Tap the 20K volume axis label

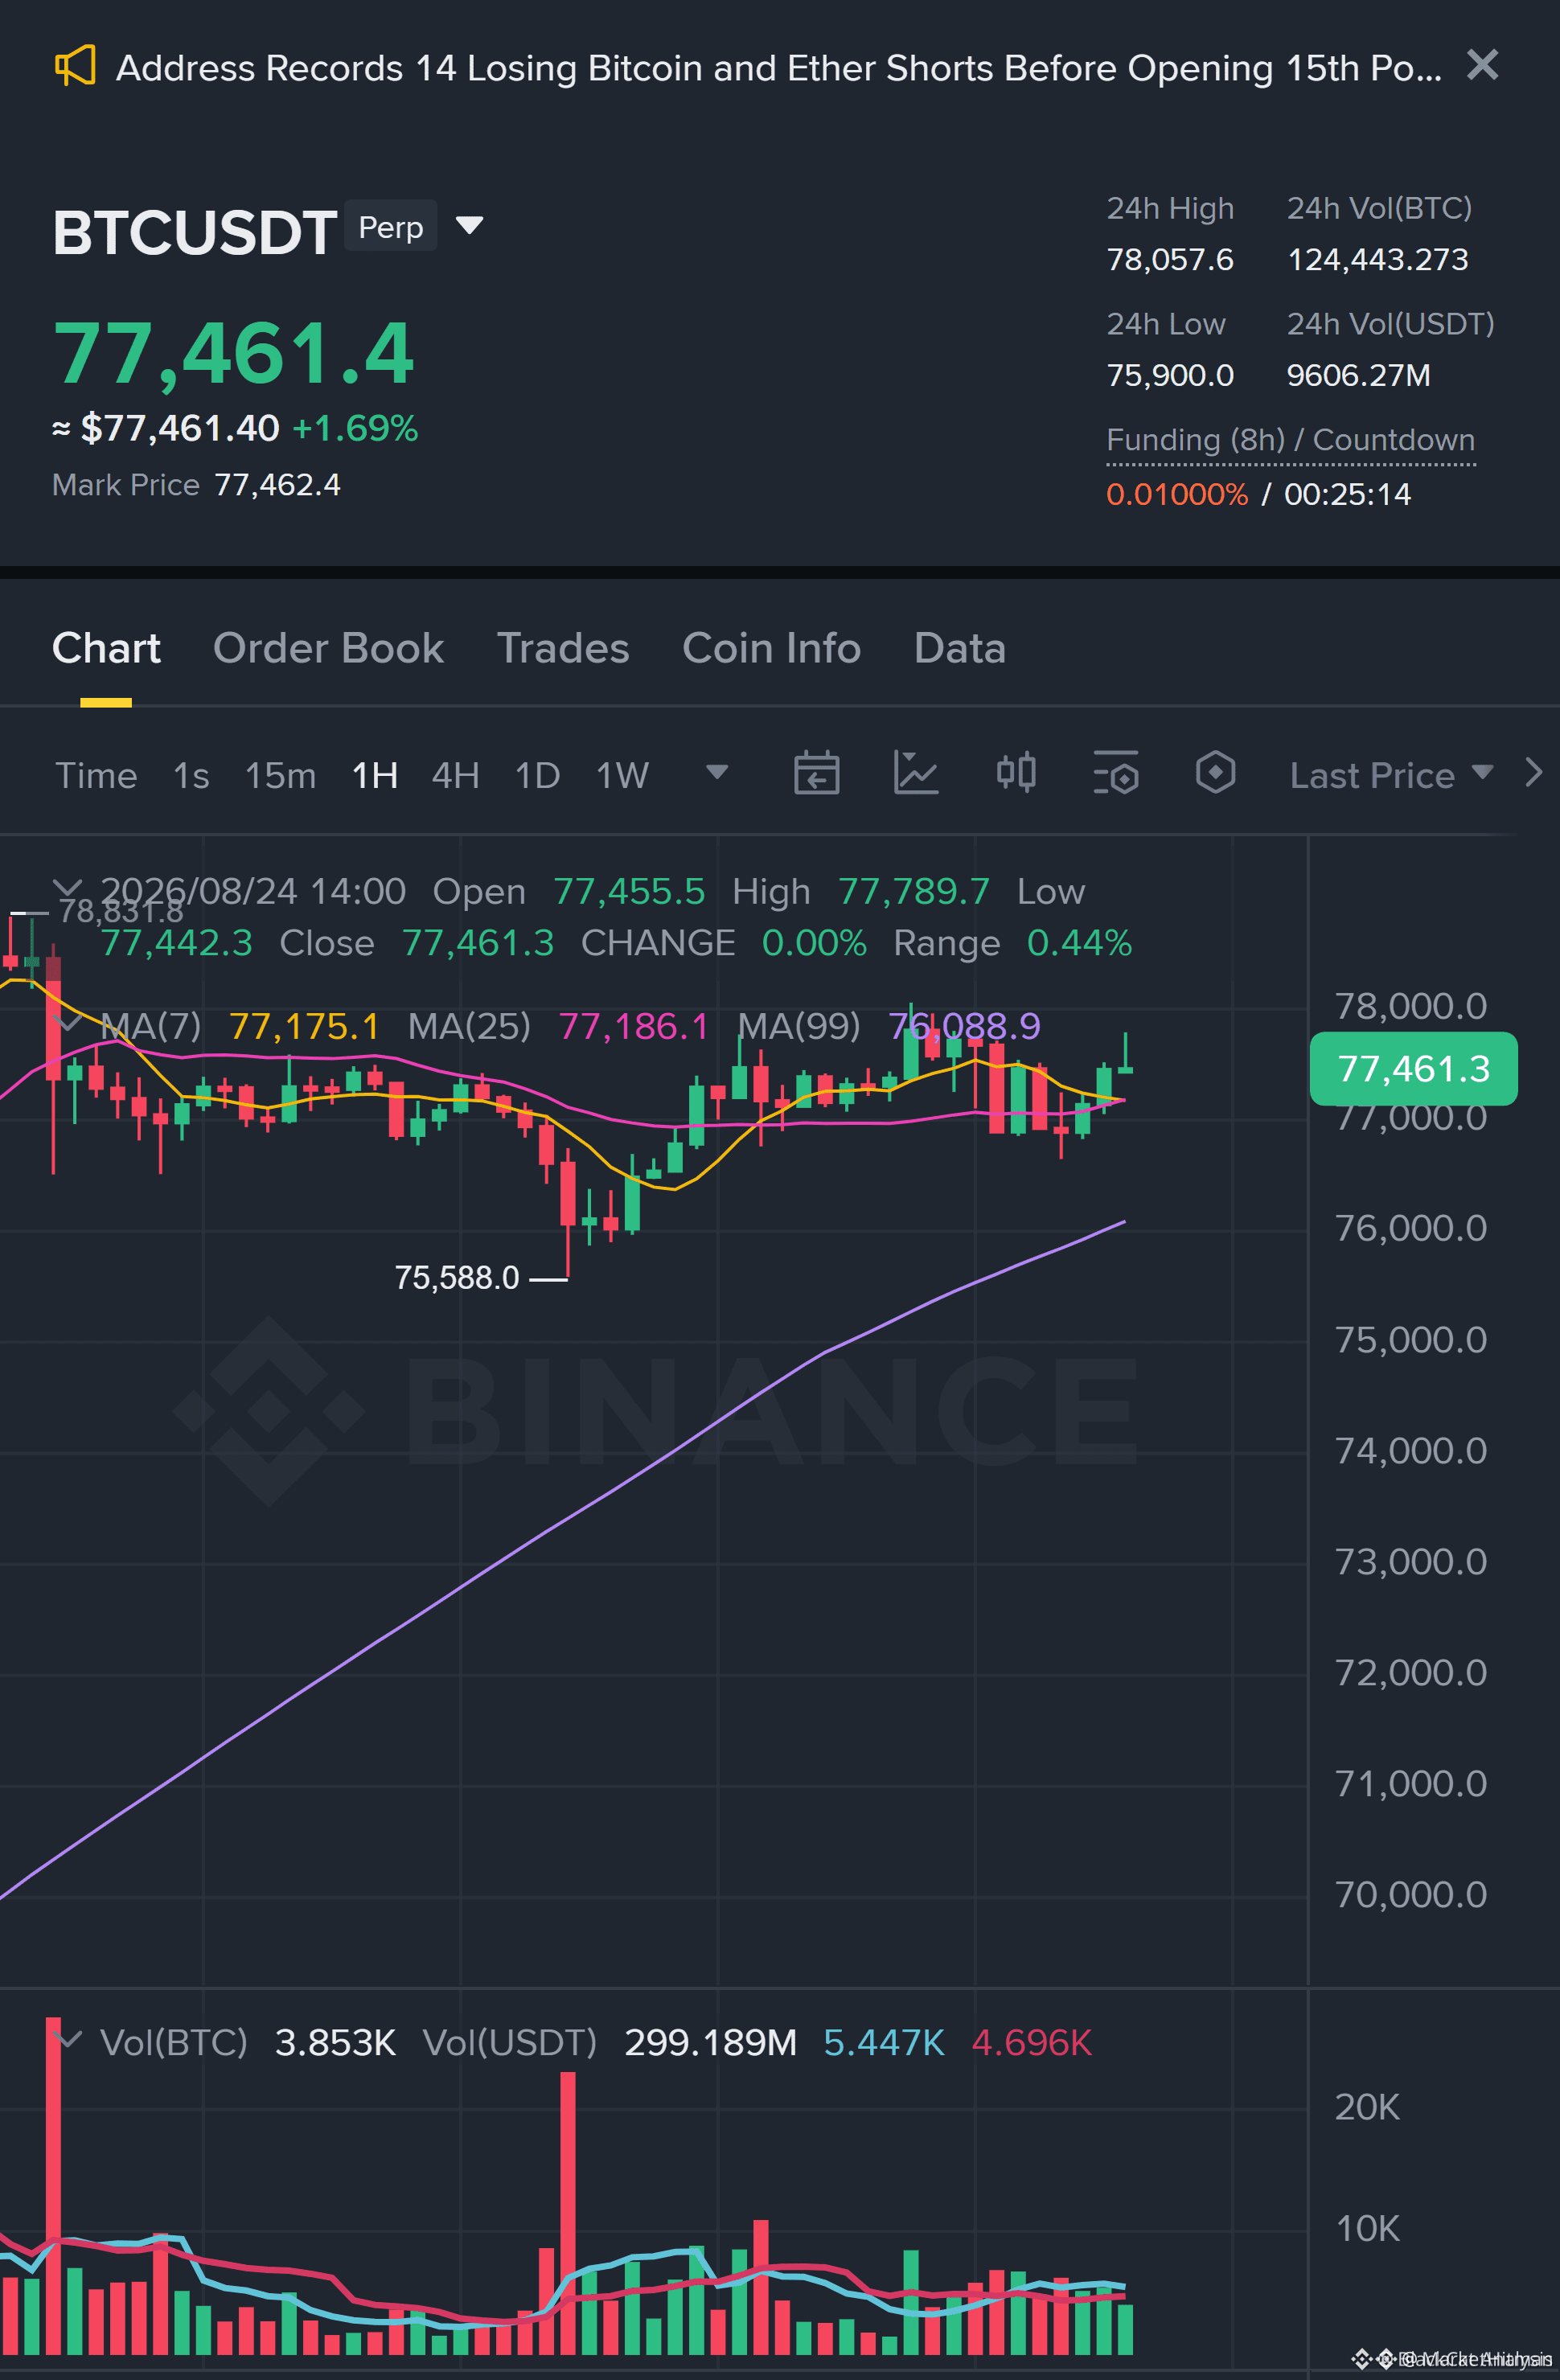click(1367, 2107)
